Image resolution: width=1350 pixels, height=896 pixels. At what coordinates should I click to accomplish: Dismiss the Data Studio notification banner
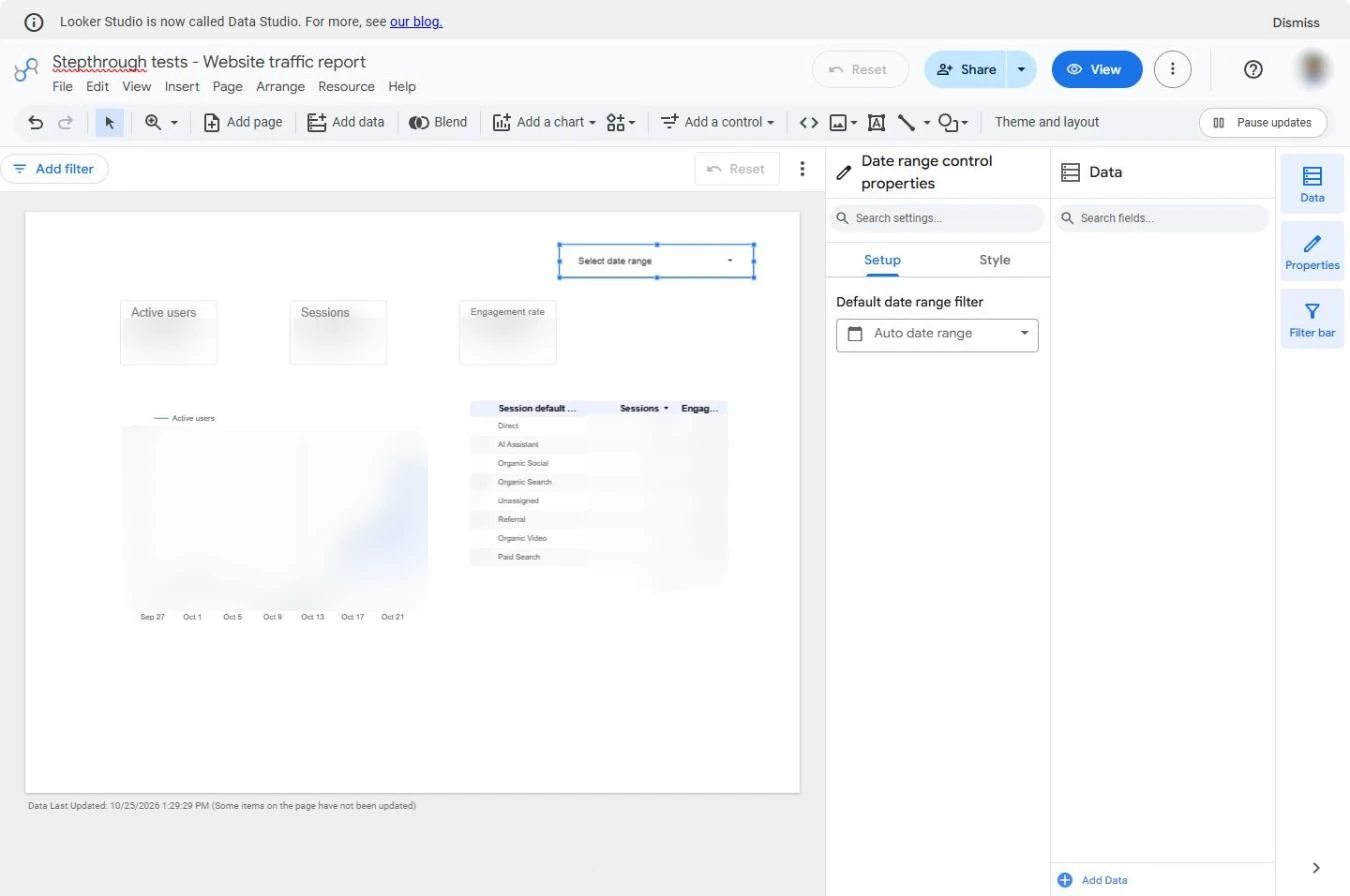tap(1296, 22)
